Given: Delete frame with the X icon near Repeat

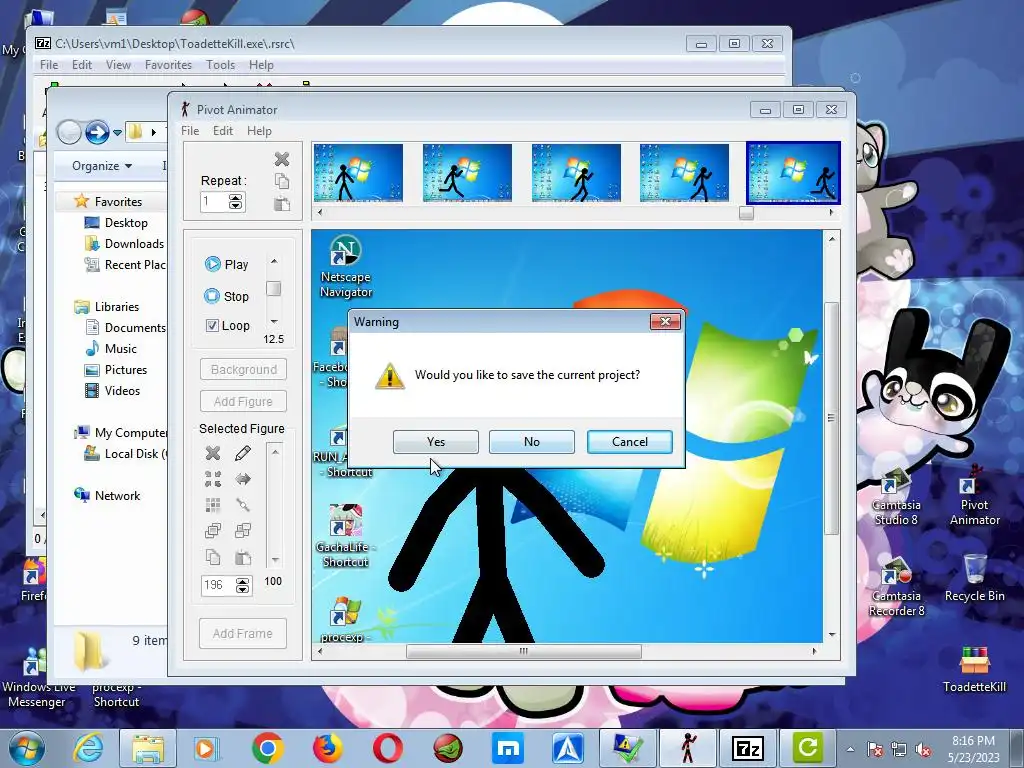Looking at the screenshot, I should point(282,159).
